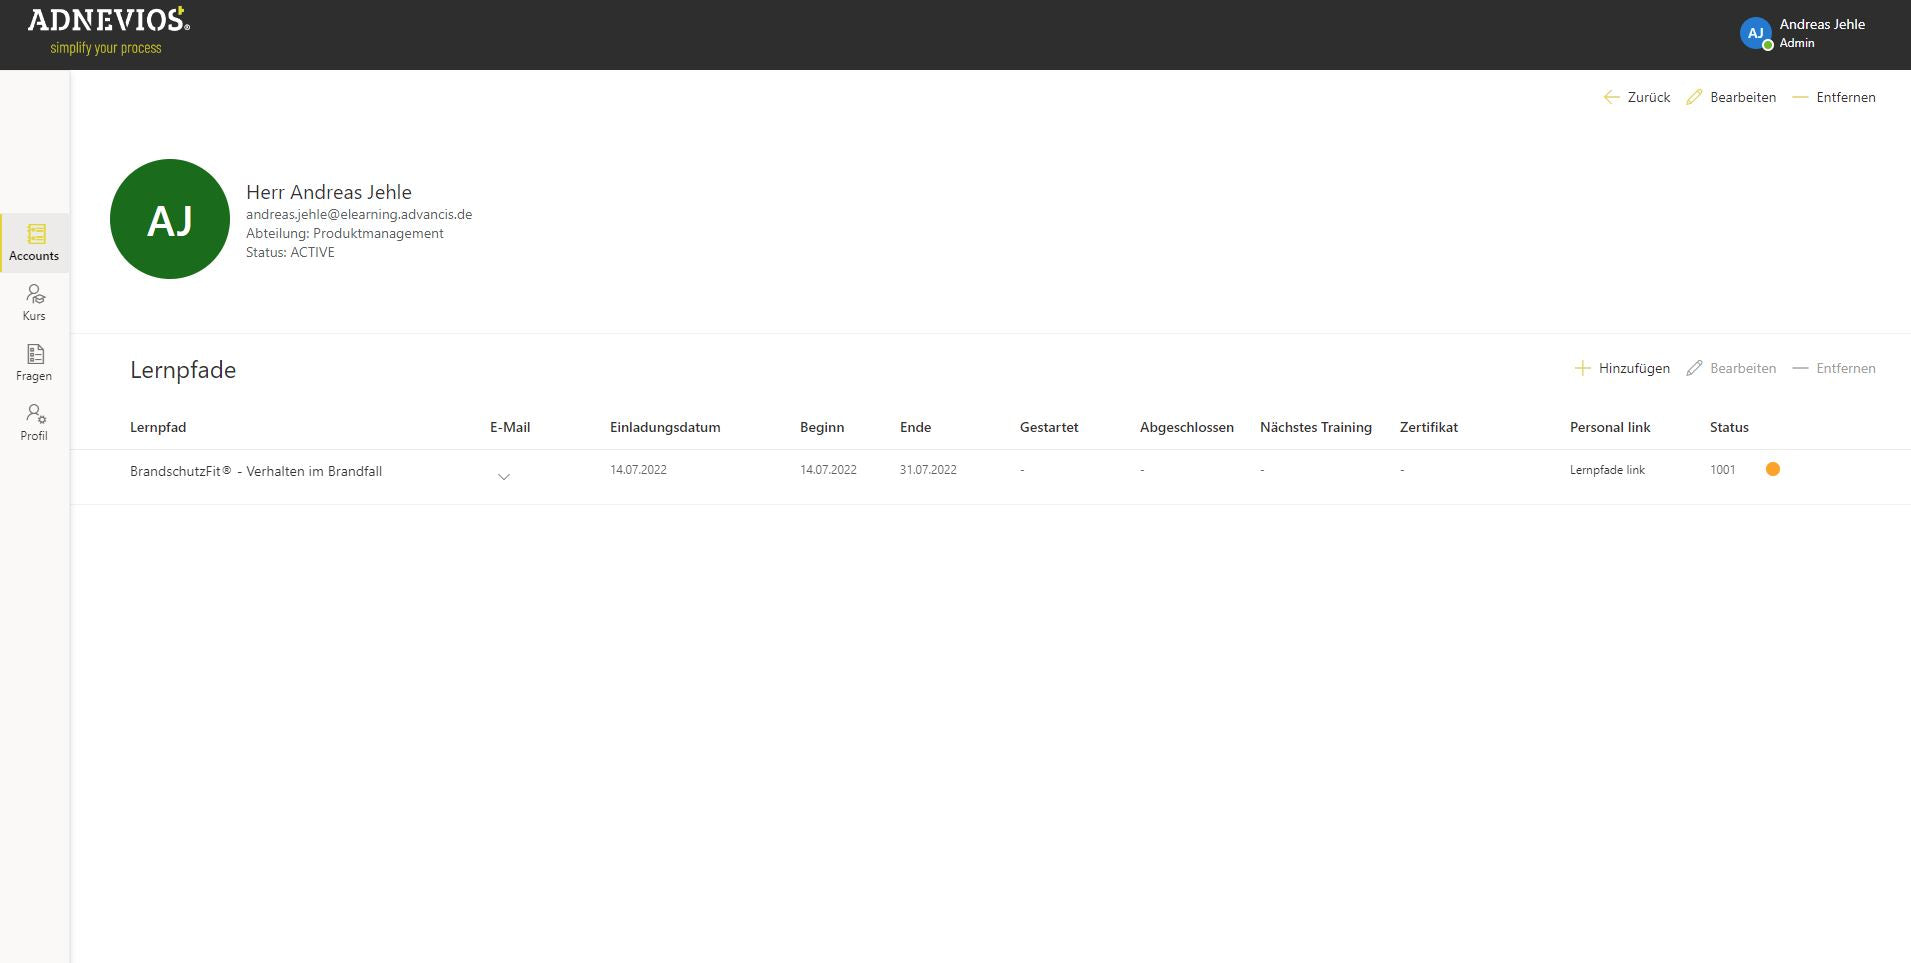Open the Andreas Jehle user menu avatar
This screenshot has width=1911, height=963.
[x=1755, y=33]
